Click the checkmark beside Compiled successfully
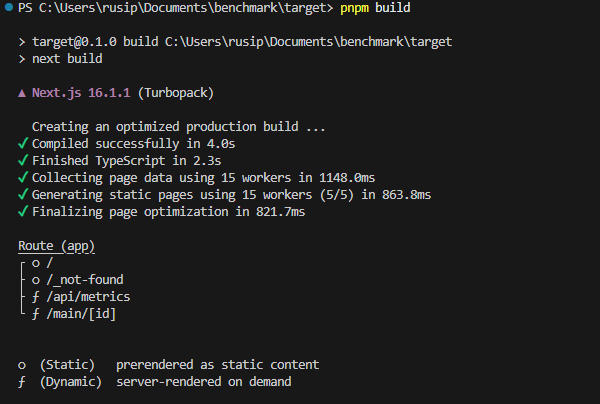 22,144
